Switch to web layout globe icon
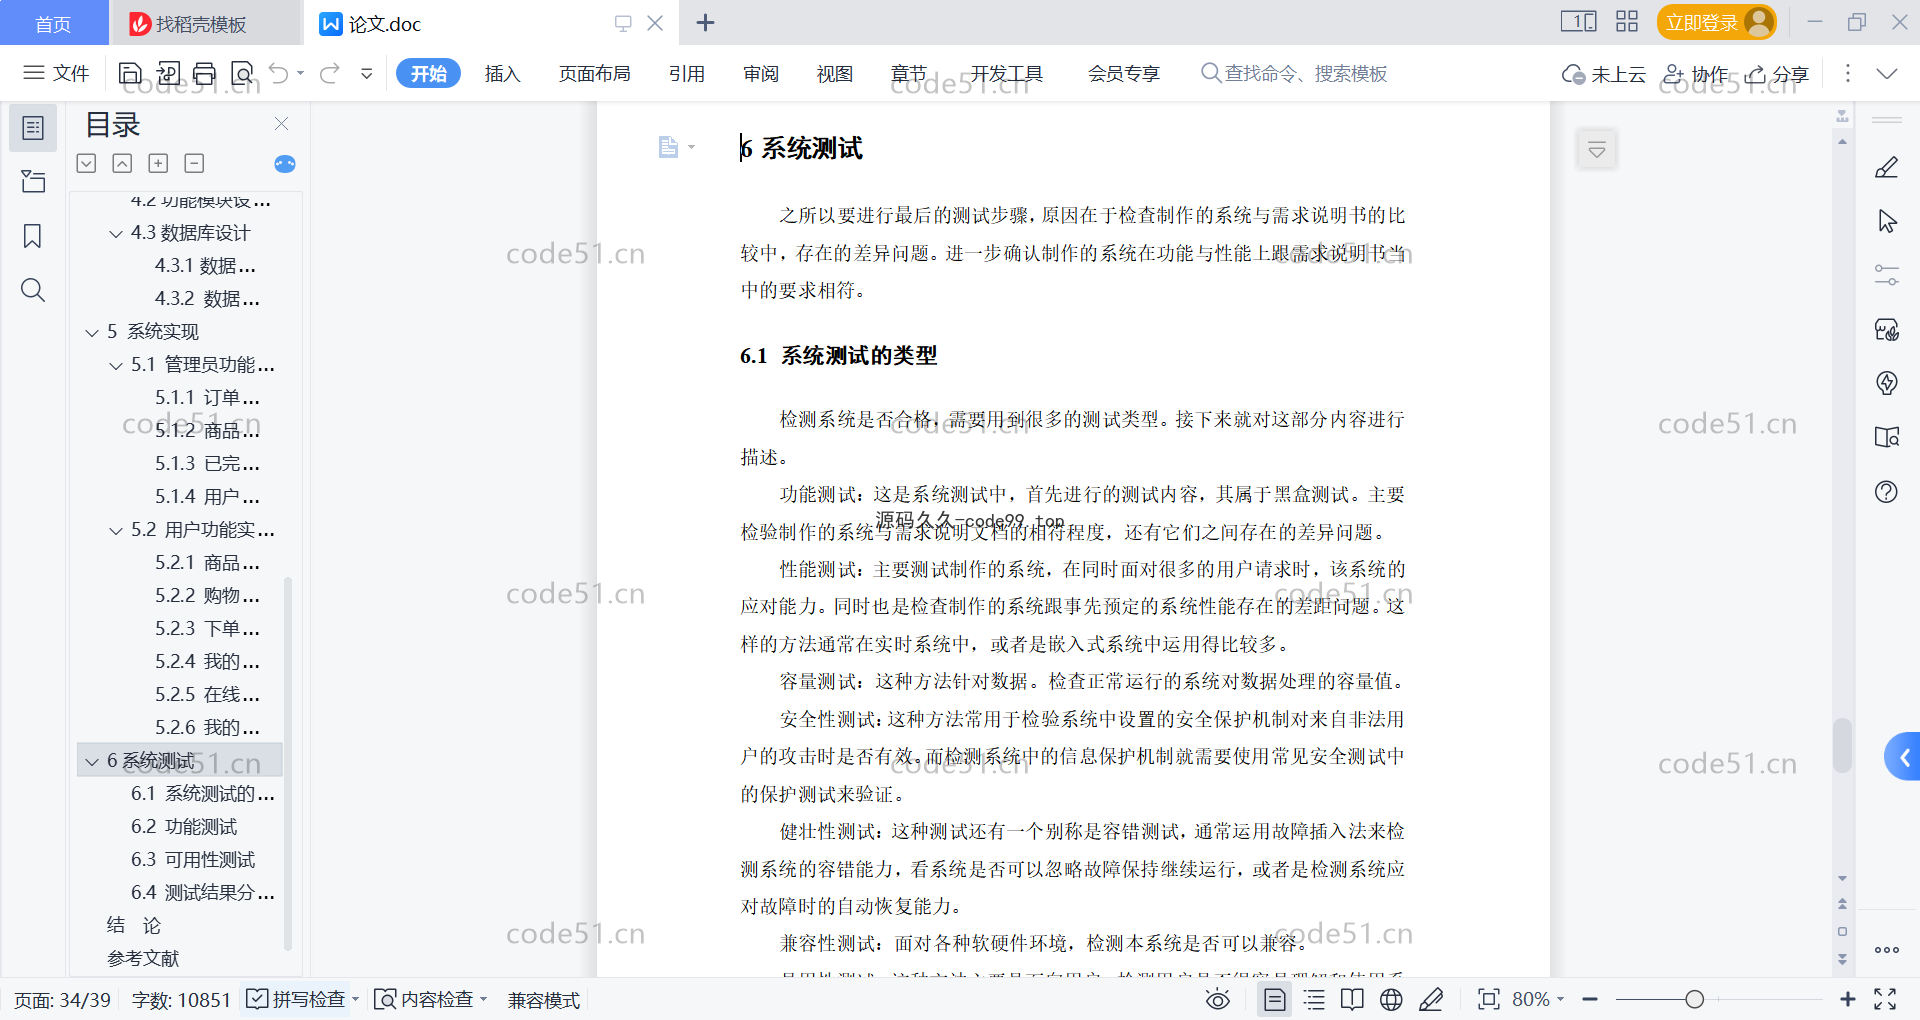 tap(1391, 999)
